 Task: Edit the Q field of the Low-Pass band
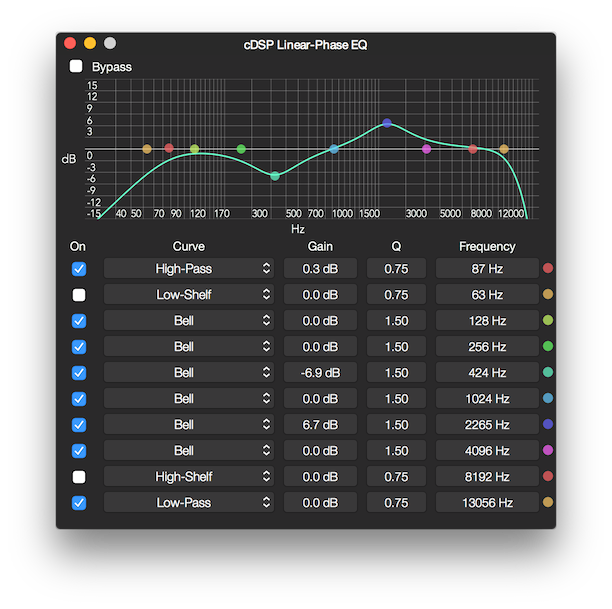[x=396, y=502]
